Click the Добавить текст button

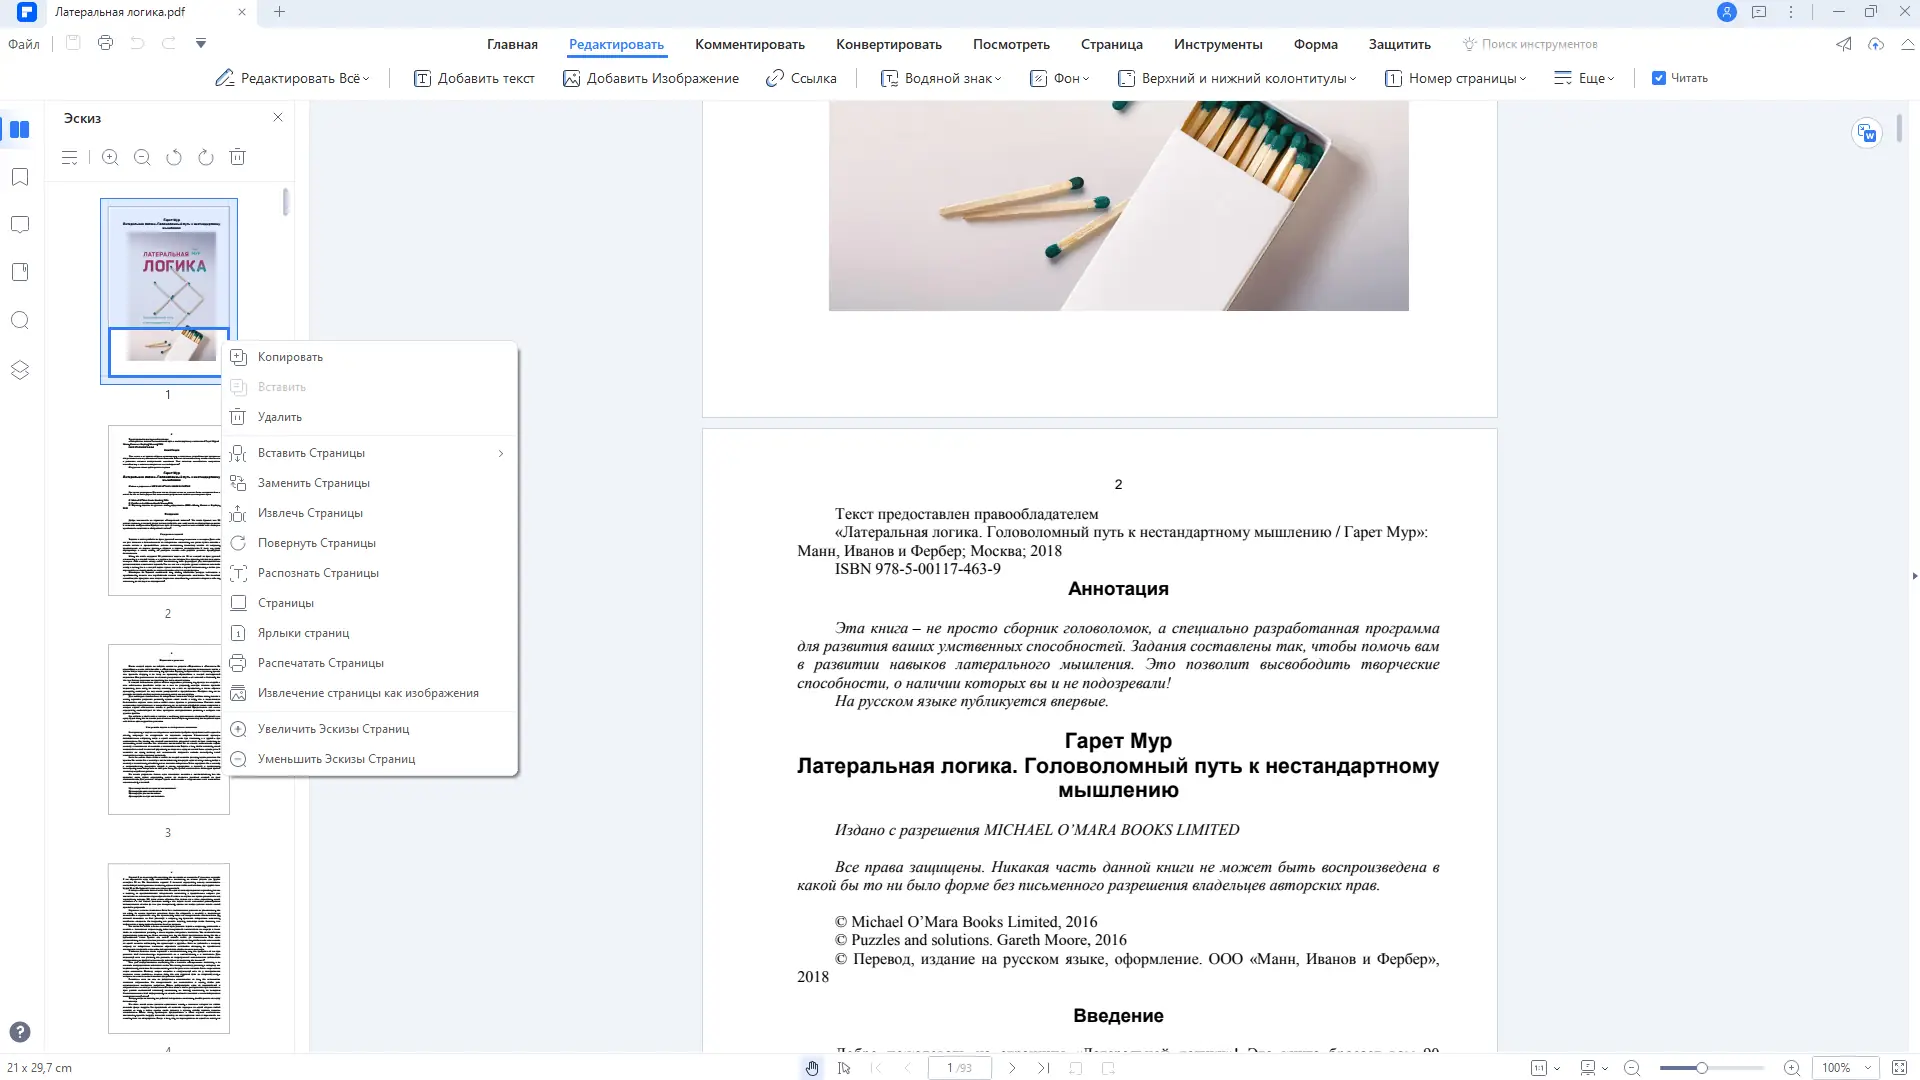[475, 78]
